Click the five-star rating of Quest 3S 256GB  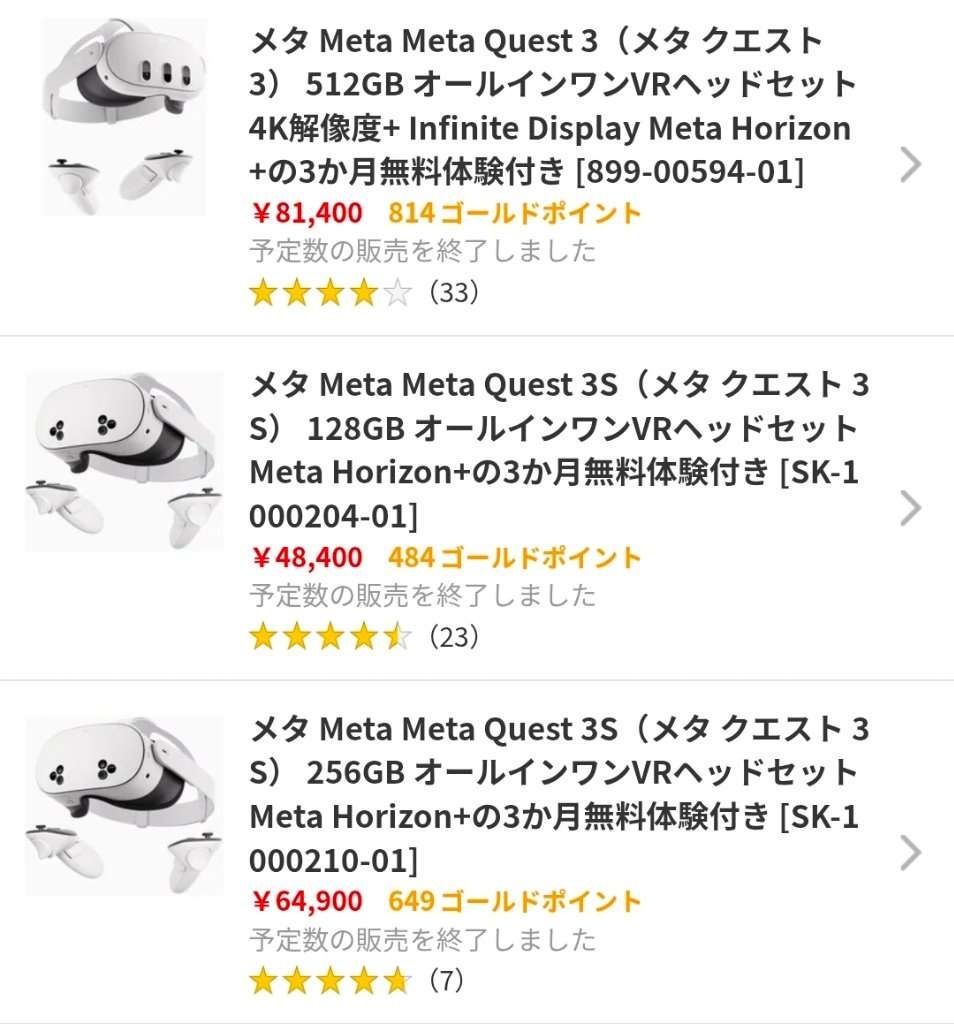pos(330,981)
